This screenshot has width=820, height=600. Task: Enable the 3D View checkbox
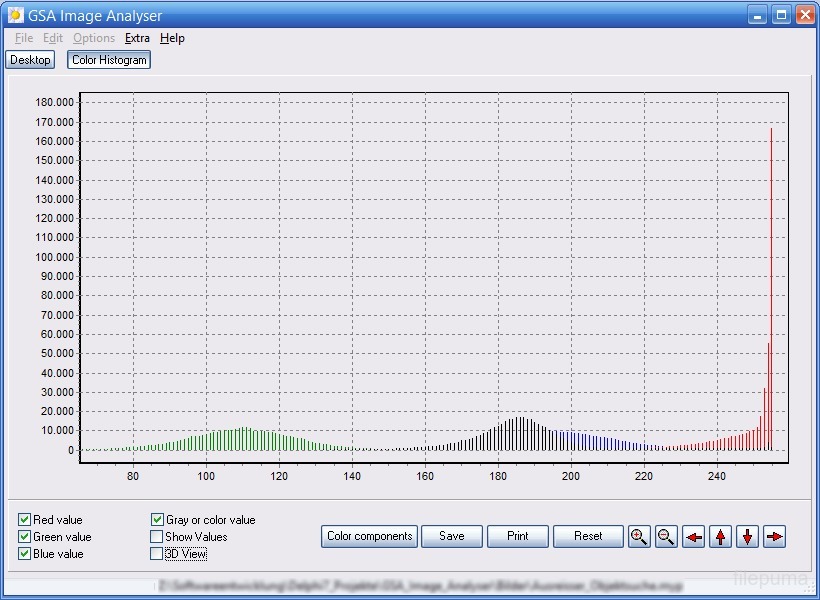156,554
